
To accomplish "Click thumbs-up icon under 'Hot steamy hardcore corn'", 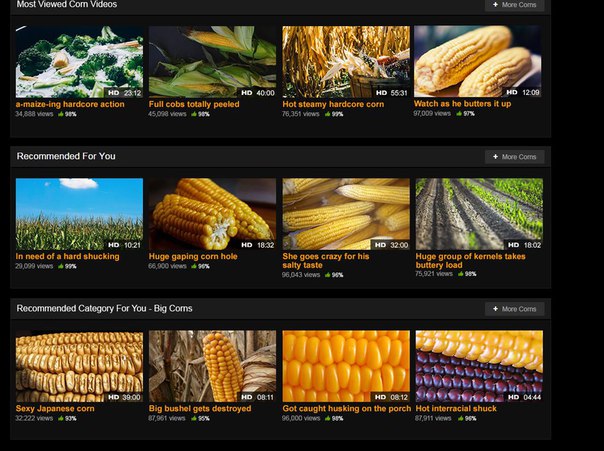I will (x=327, y=114).
